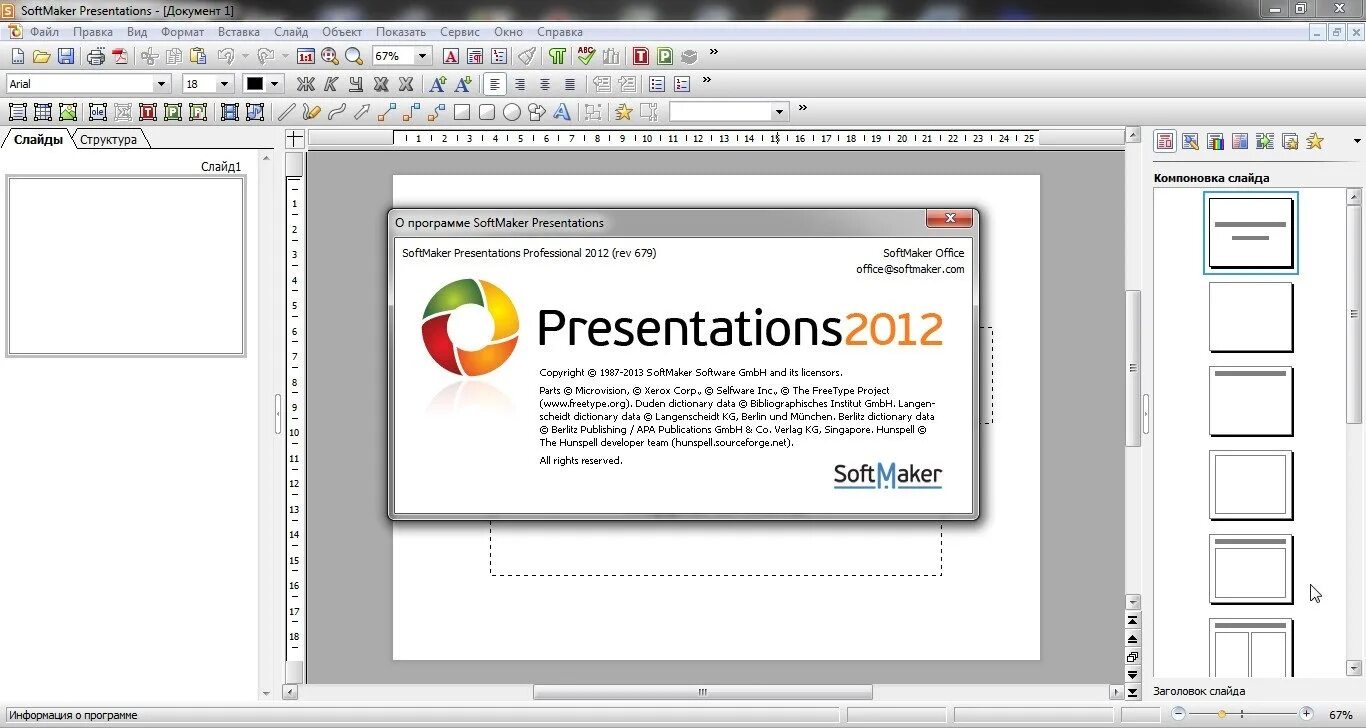
Task: Toggle bold Ж formatting
Action: point(306,84)
